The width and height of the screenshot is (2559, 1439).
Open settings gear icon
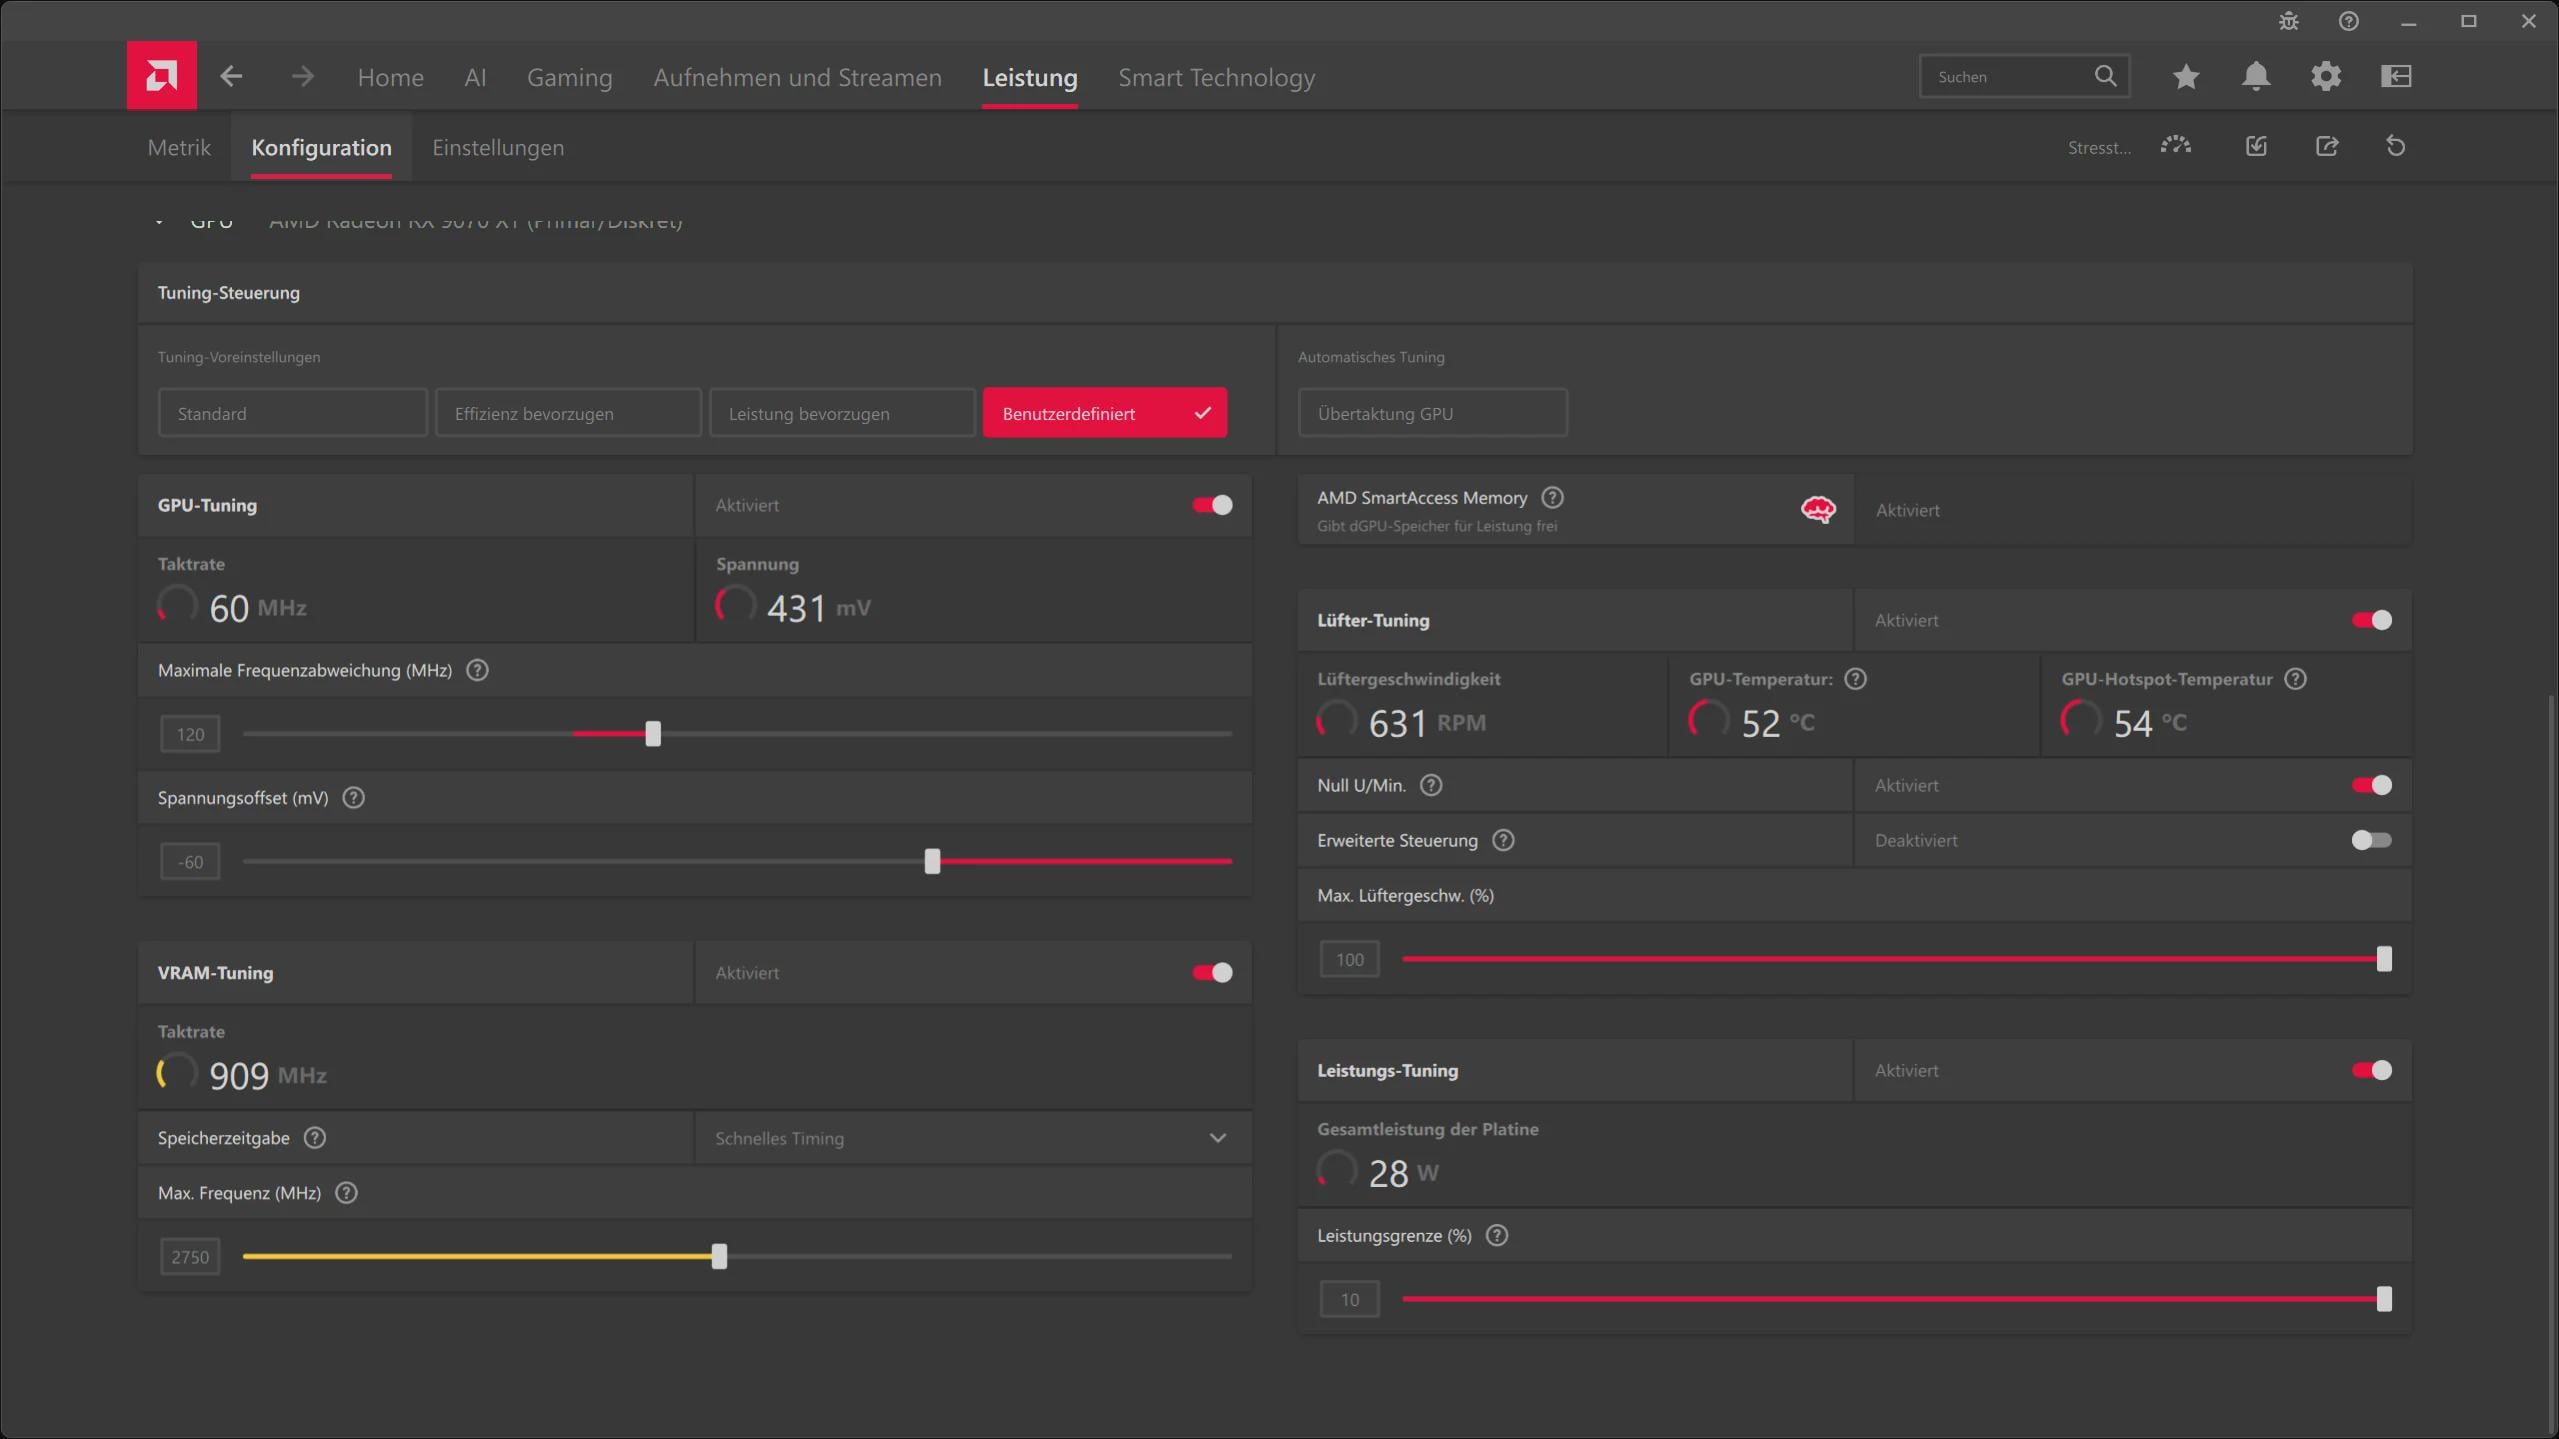click(x=2326, y=76)
